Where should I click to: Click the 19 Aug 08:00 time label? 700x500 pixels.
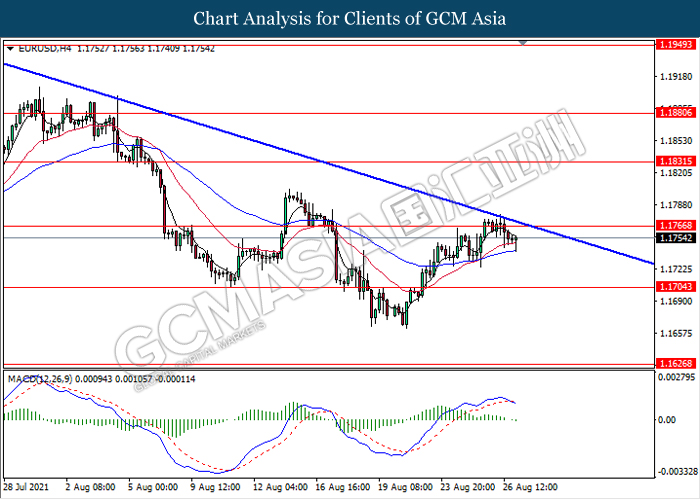click(405, 486)
